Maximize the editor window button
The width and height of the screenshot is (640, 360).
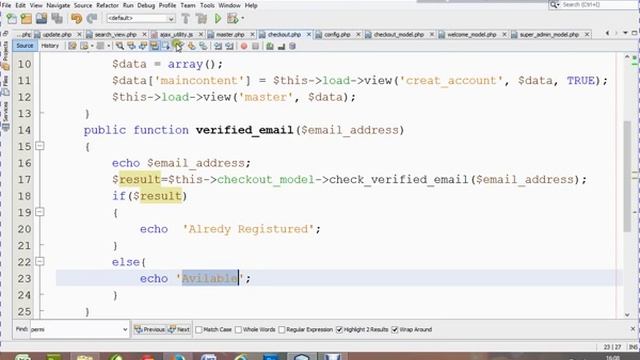(635, 33)
